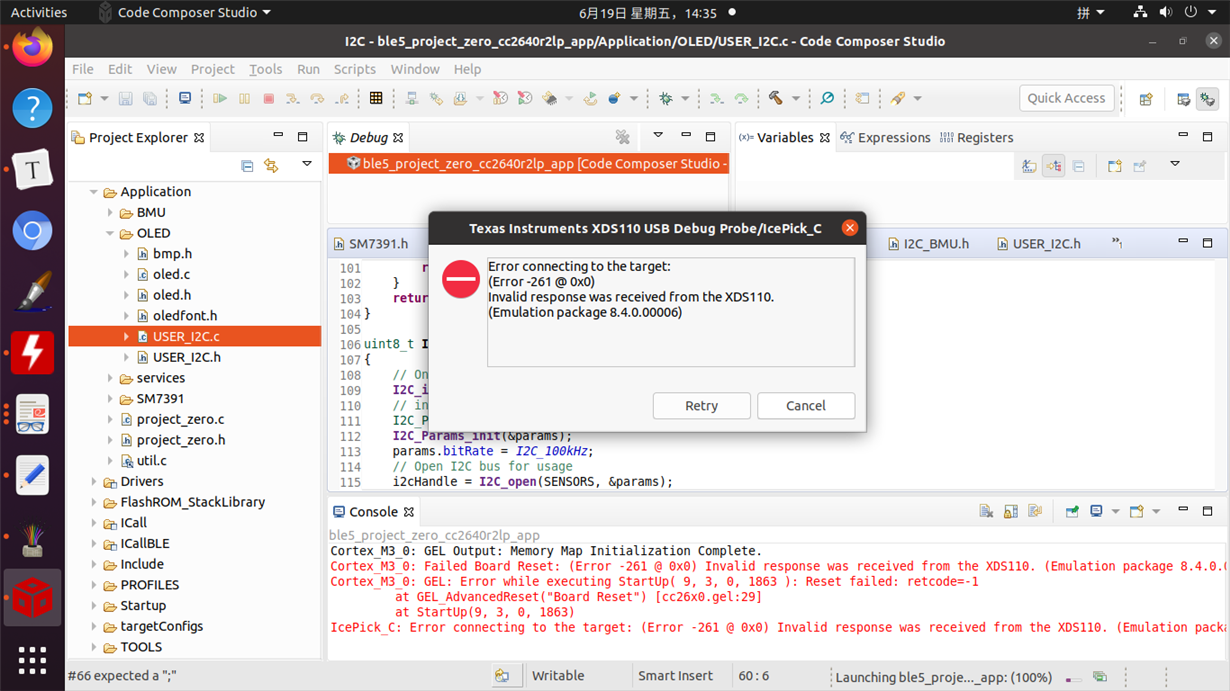This screenshot has height=691, width=1230.
Task: Select project_zero.c in Project Explorer
Action: click(180, 420)
